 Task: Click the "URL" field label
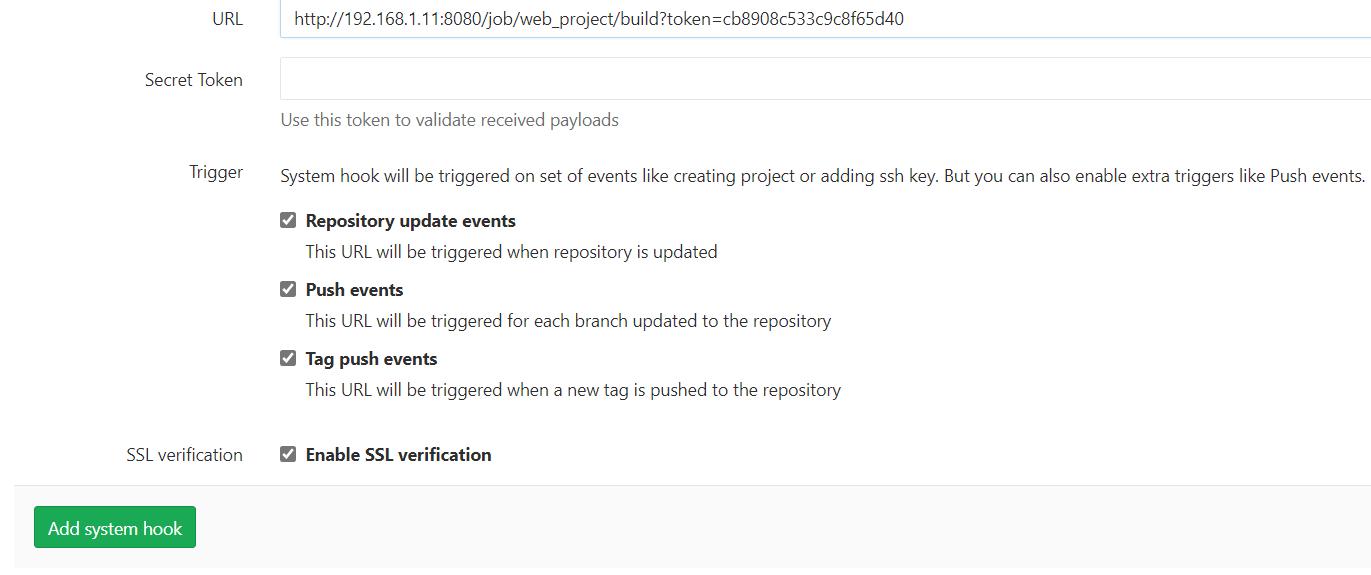click(227, 19)
